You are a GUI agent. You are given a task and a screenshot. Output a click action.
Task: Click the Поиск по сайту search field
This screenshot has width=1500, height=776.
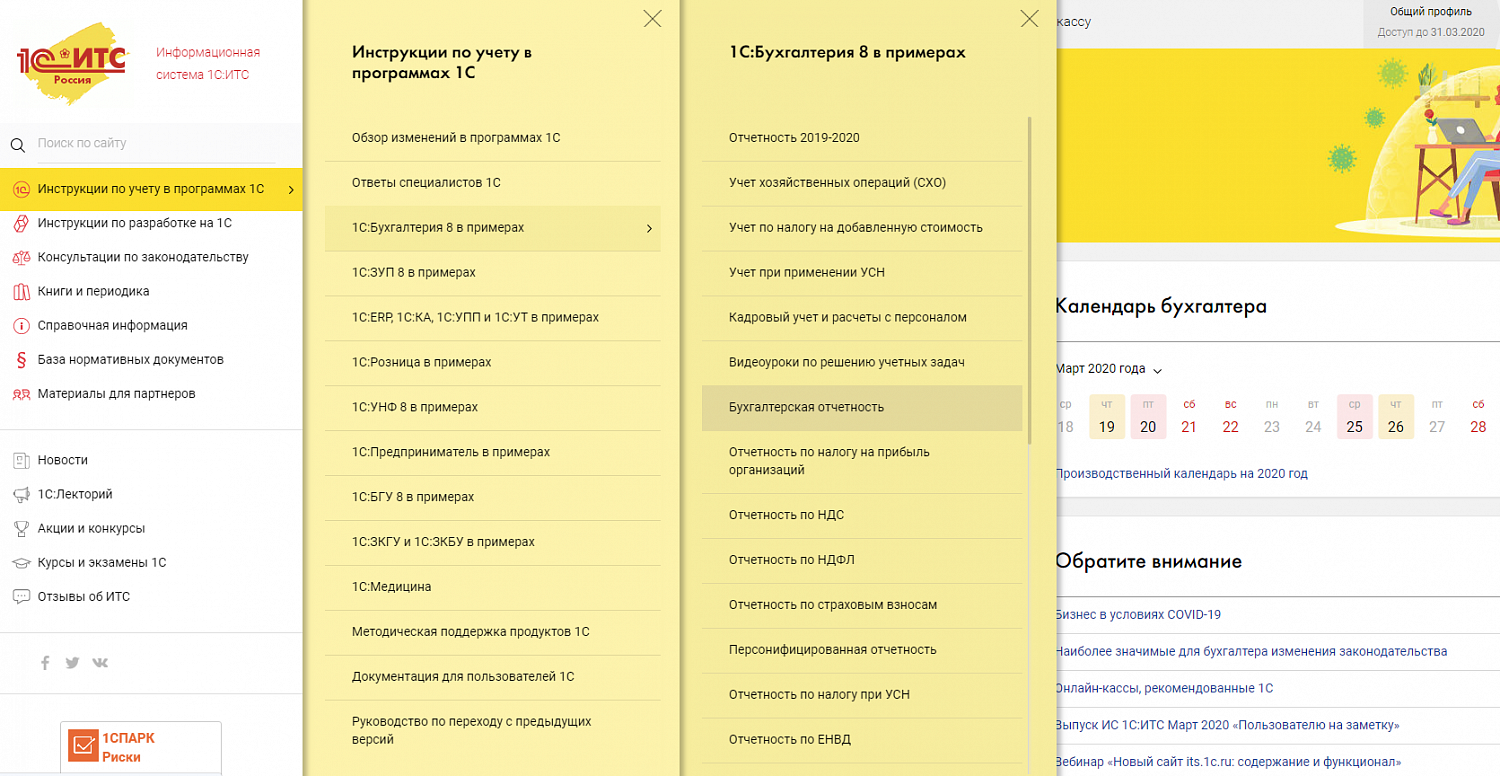point(156,144)
